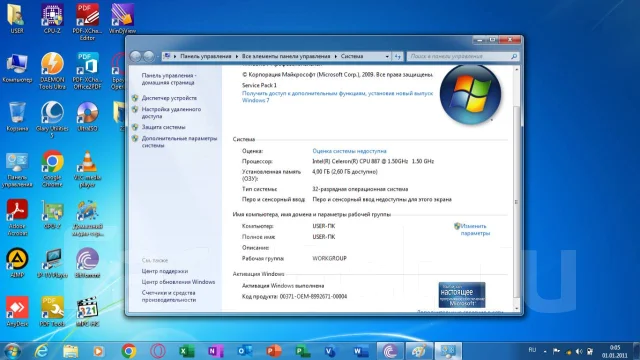Launch DAEMON Tools Ultra shortcut
The width and height of the screenshot is (640, 360).
coord(52,71)
